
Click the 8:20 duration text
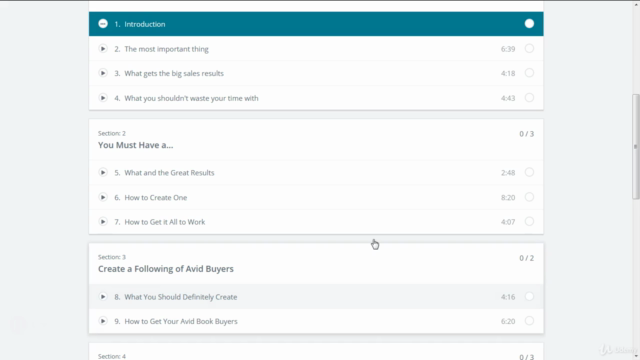pos(508,198)
